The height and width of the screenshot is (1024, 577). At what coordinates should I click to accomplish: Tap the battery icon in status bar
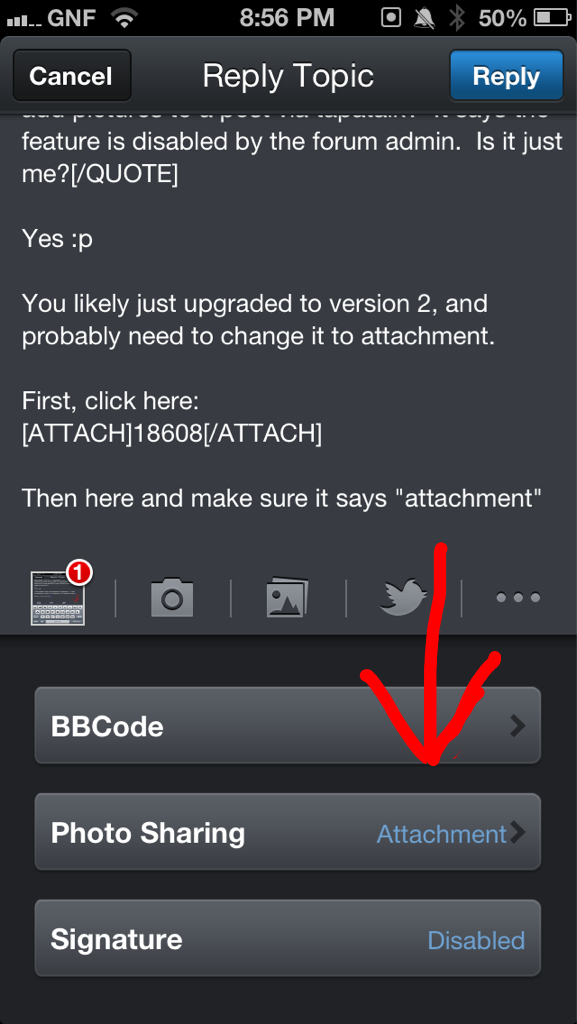(x=552, y=18)
